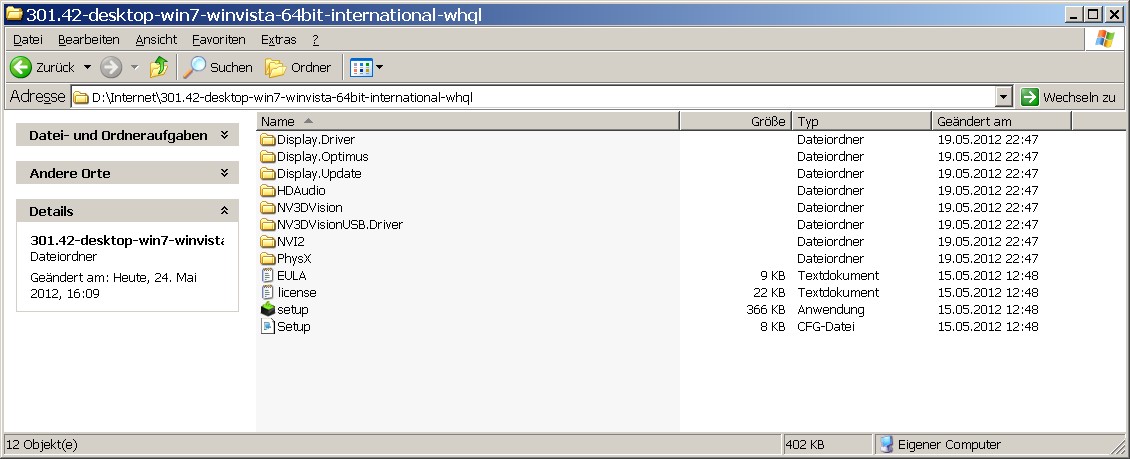The height and width of the screenshot is (459, 1130).
Task: Click the folder icon in title bar
Action: coord(14,14)
